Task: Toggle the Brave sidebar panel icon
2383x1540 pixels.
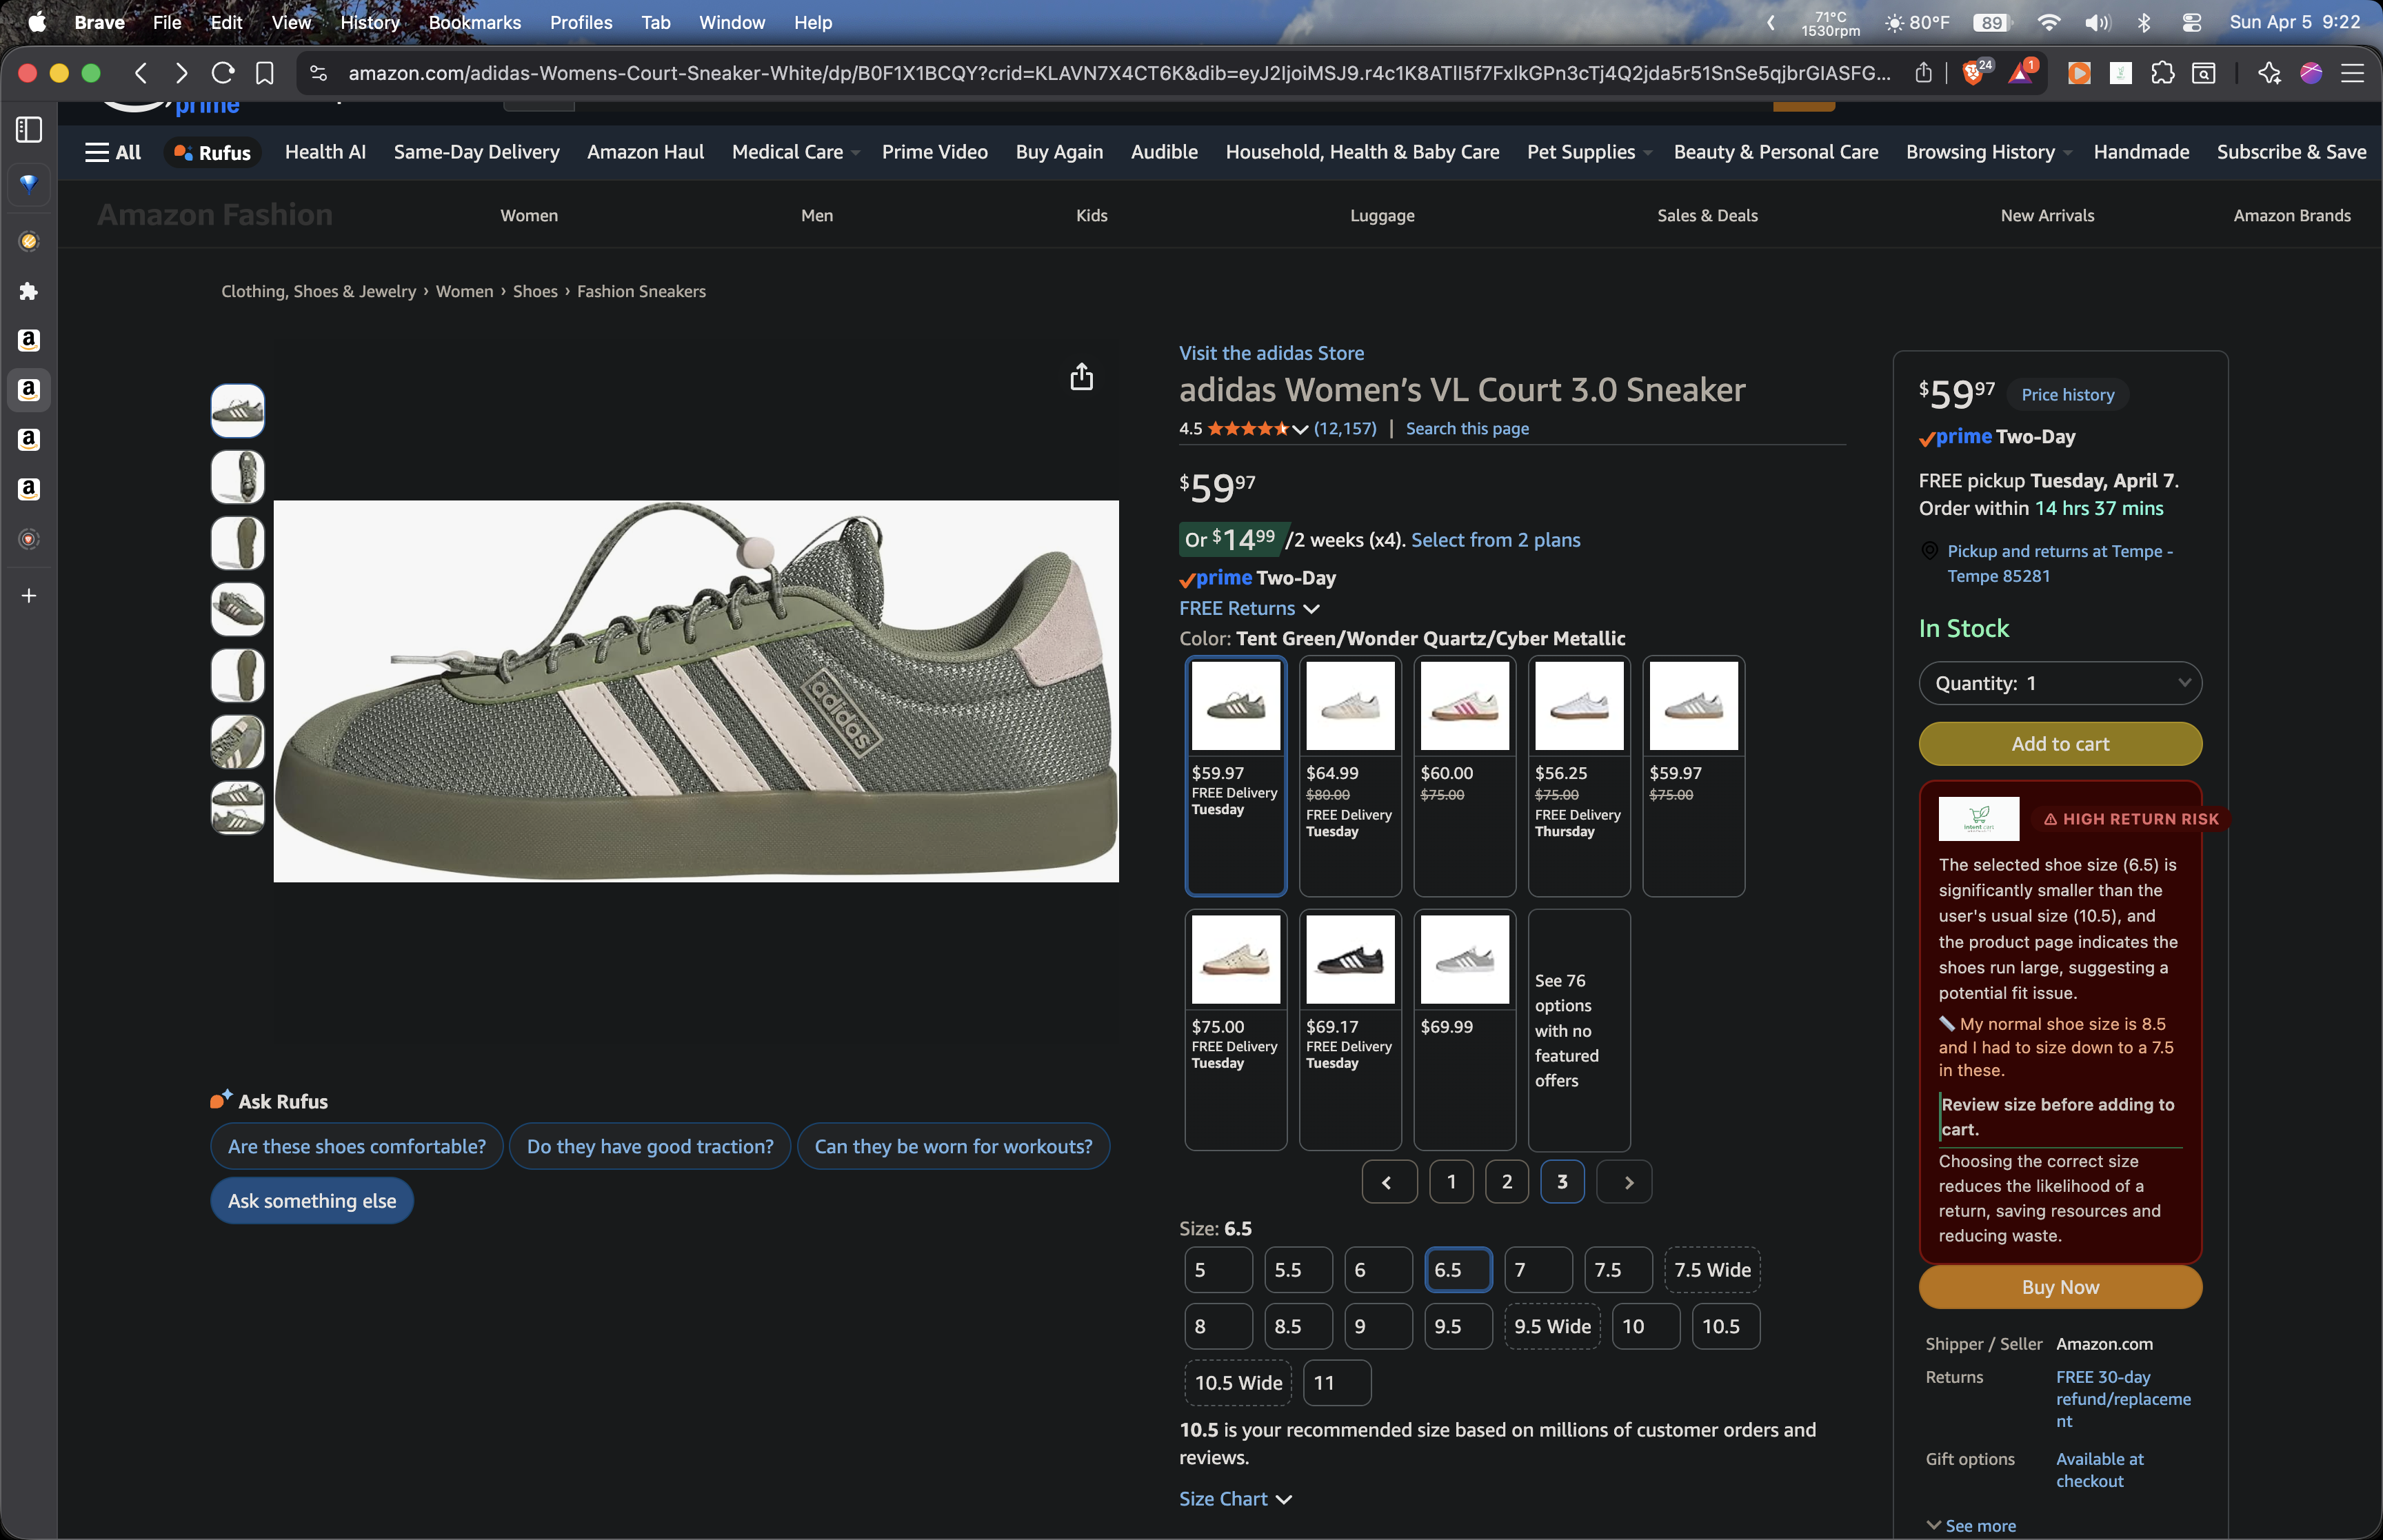Action: point(29,129)
